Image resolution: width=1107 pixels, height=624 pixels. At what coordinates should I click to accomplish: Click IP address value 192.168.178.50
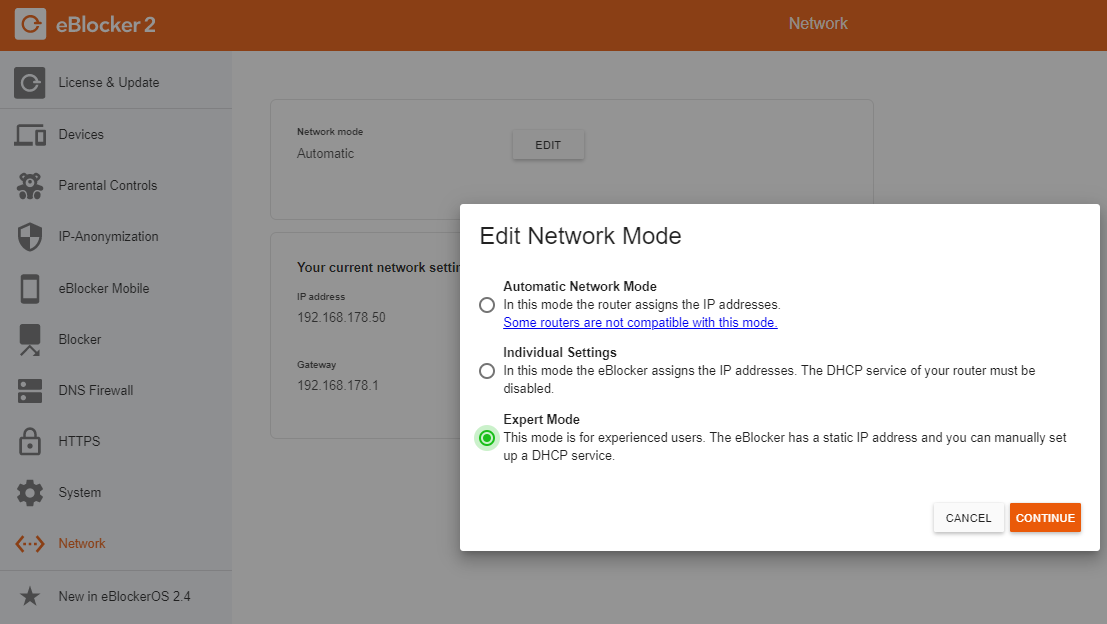click(x=342, y=318)
